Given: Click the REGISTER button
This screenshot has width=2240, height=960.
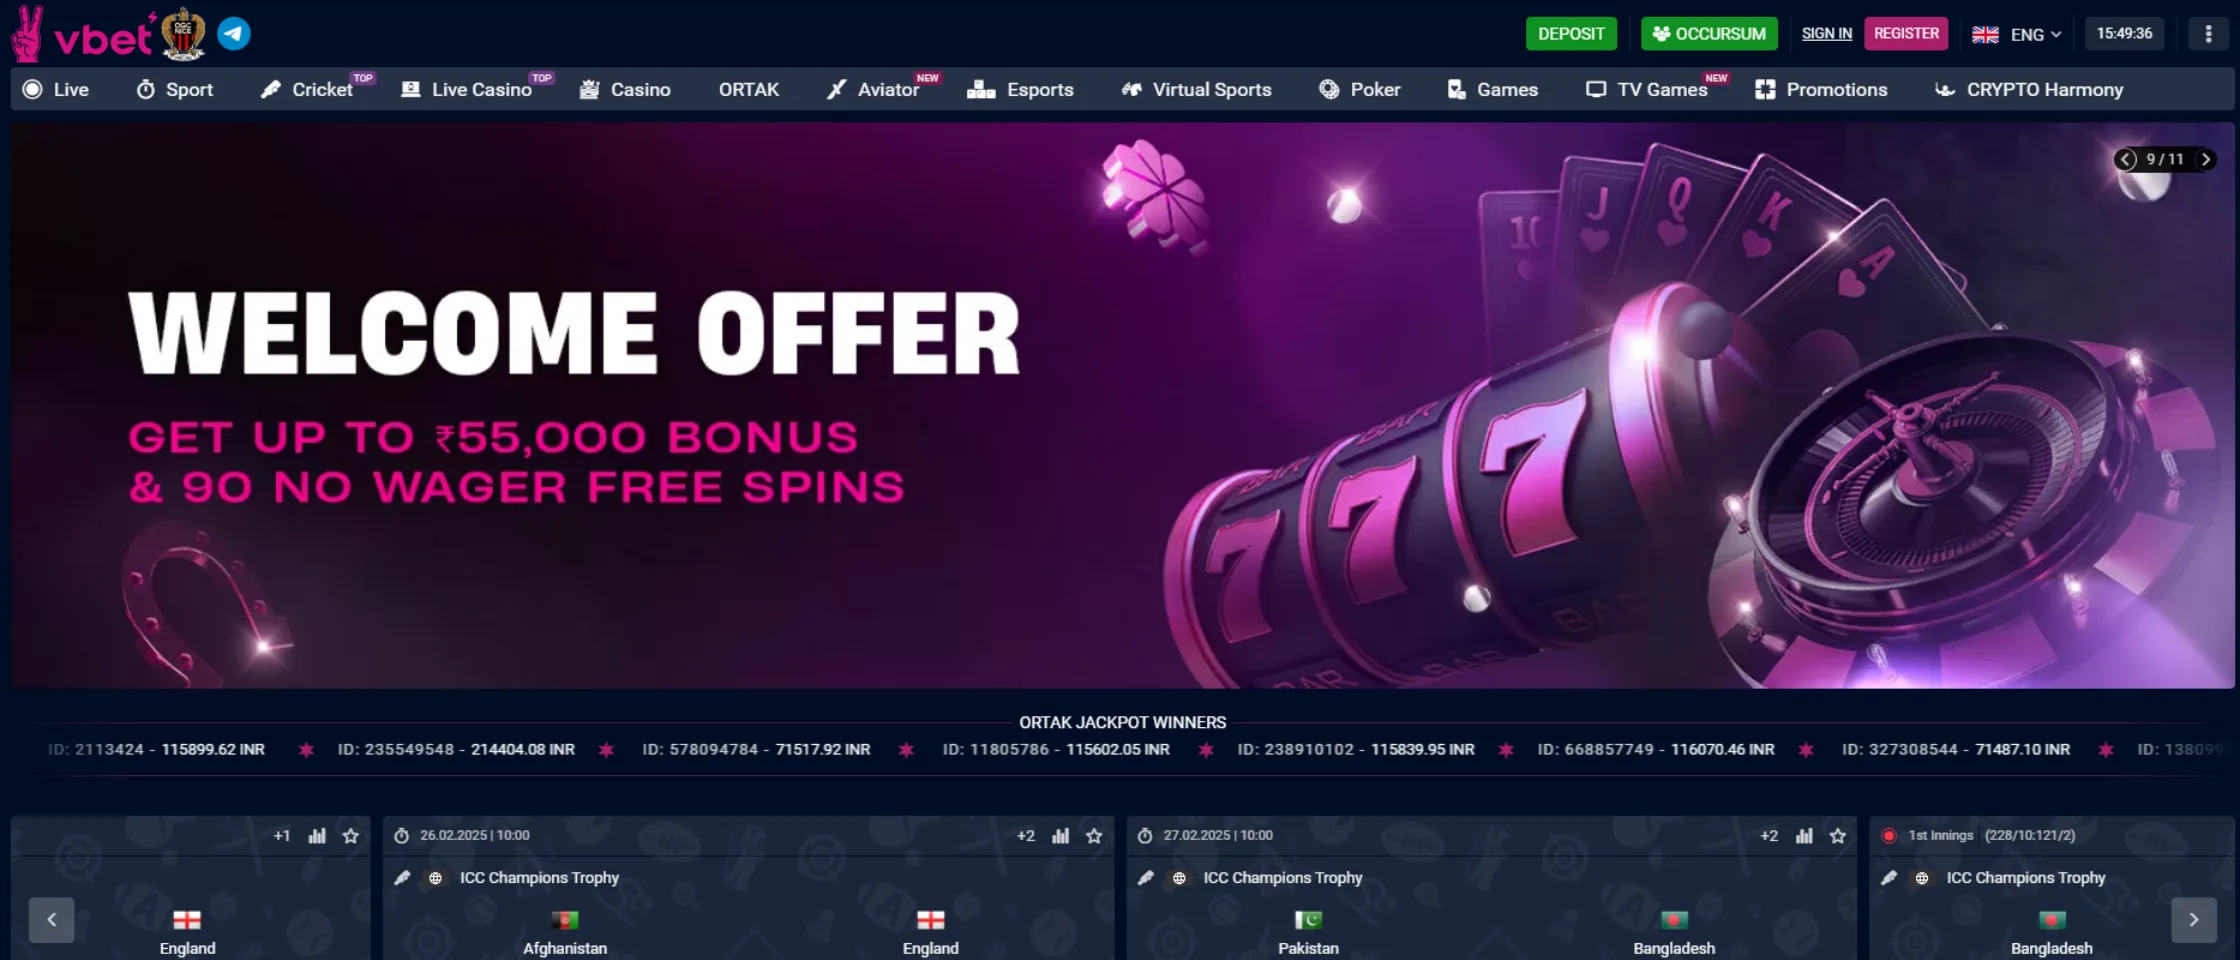Looking at the screenshot, I should click(1906, 33).
